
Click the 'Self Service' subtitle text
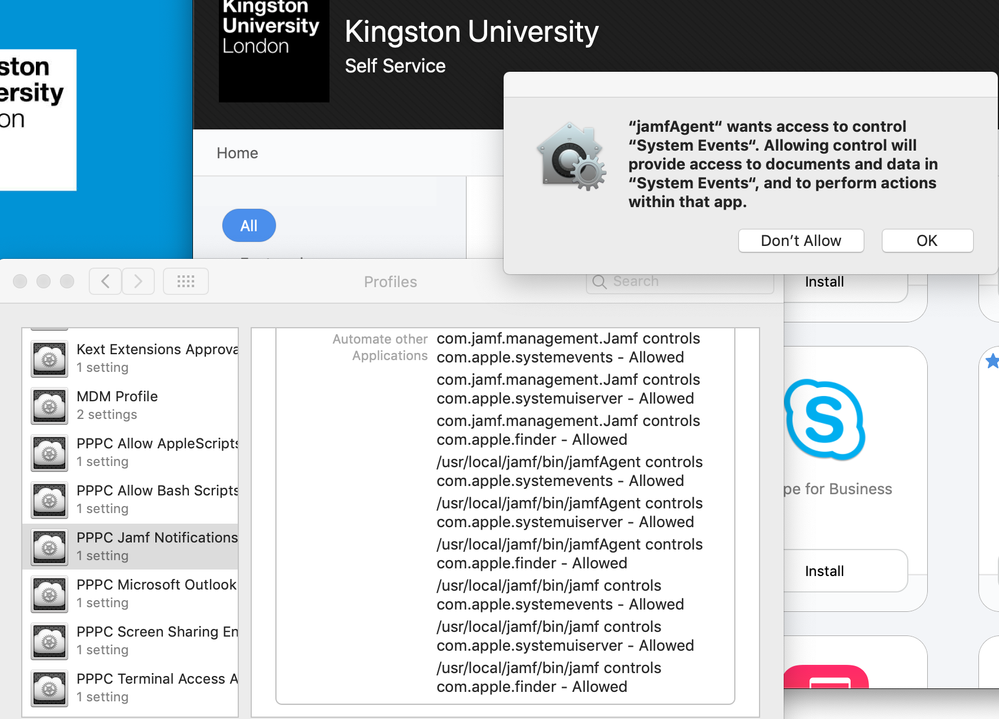click(x=395, y=66)
